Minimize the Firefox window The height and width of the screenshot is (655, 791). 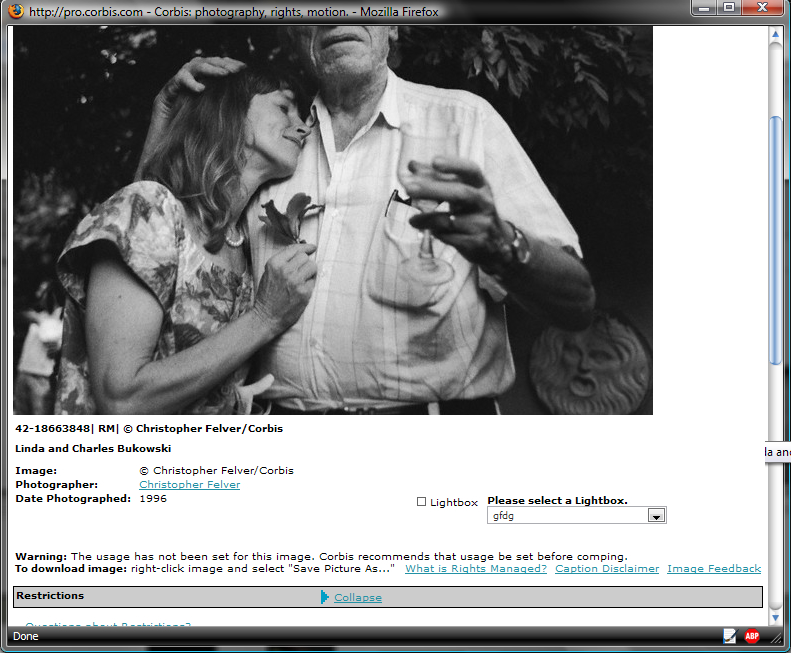click(x=704, y=8)
